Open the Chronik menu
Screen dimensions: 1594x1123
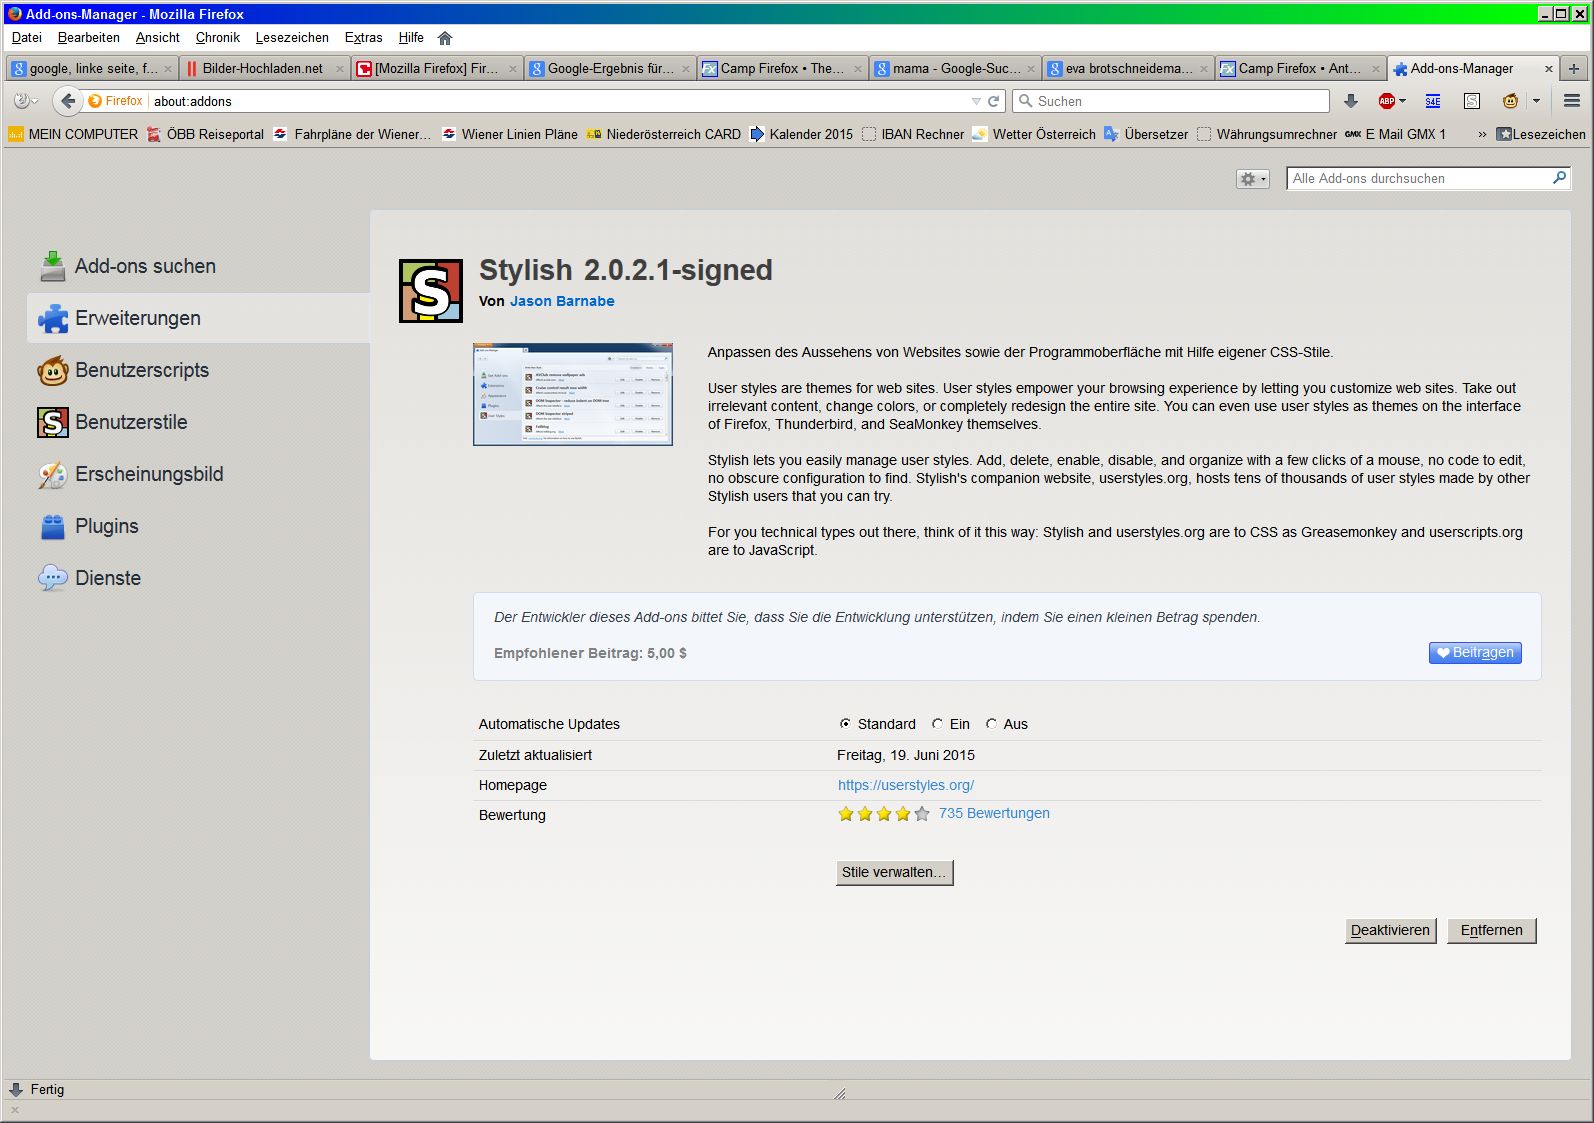[x=218, y=38]
